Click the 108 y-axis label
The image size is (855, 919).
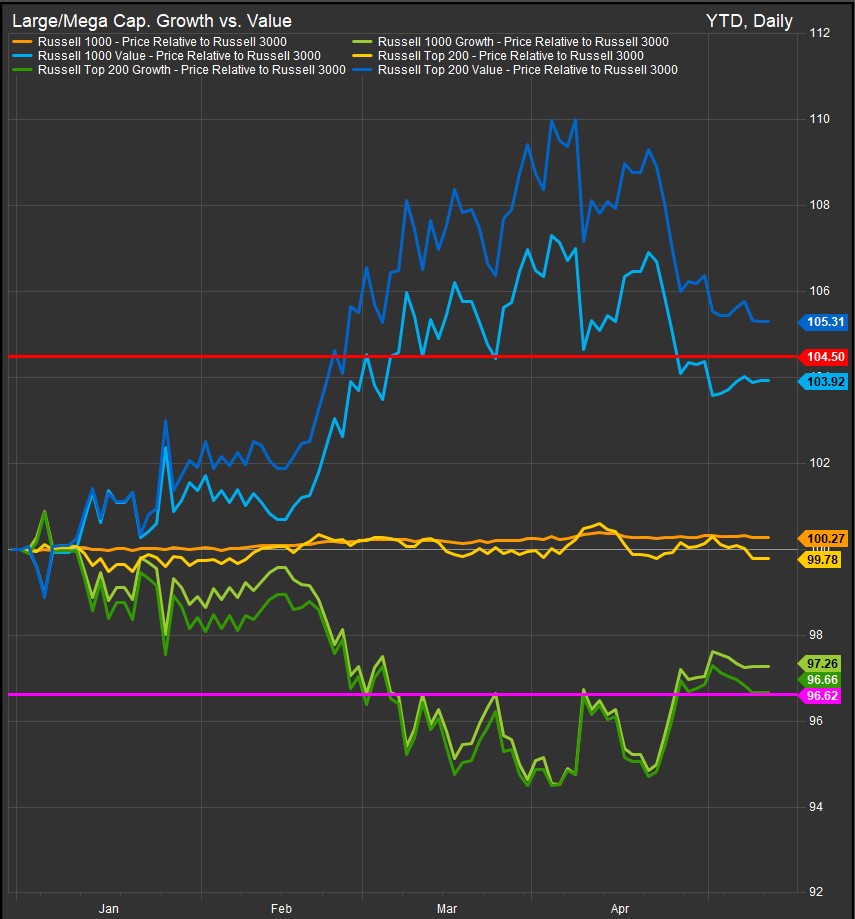click(819, 205)
